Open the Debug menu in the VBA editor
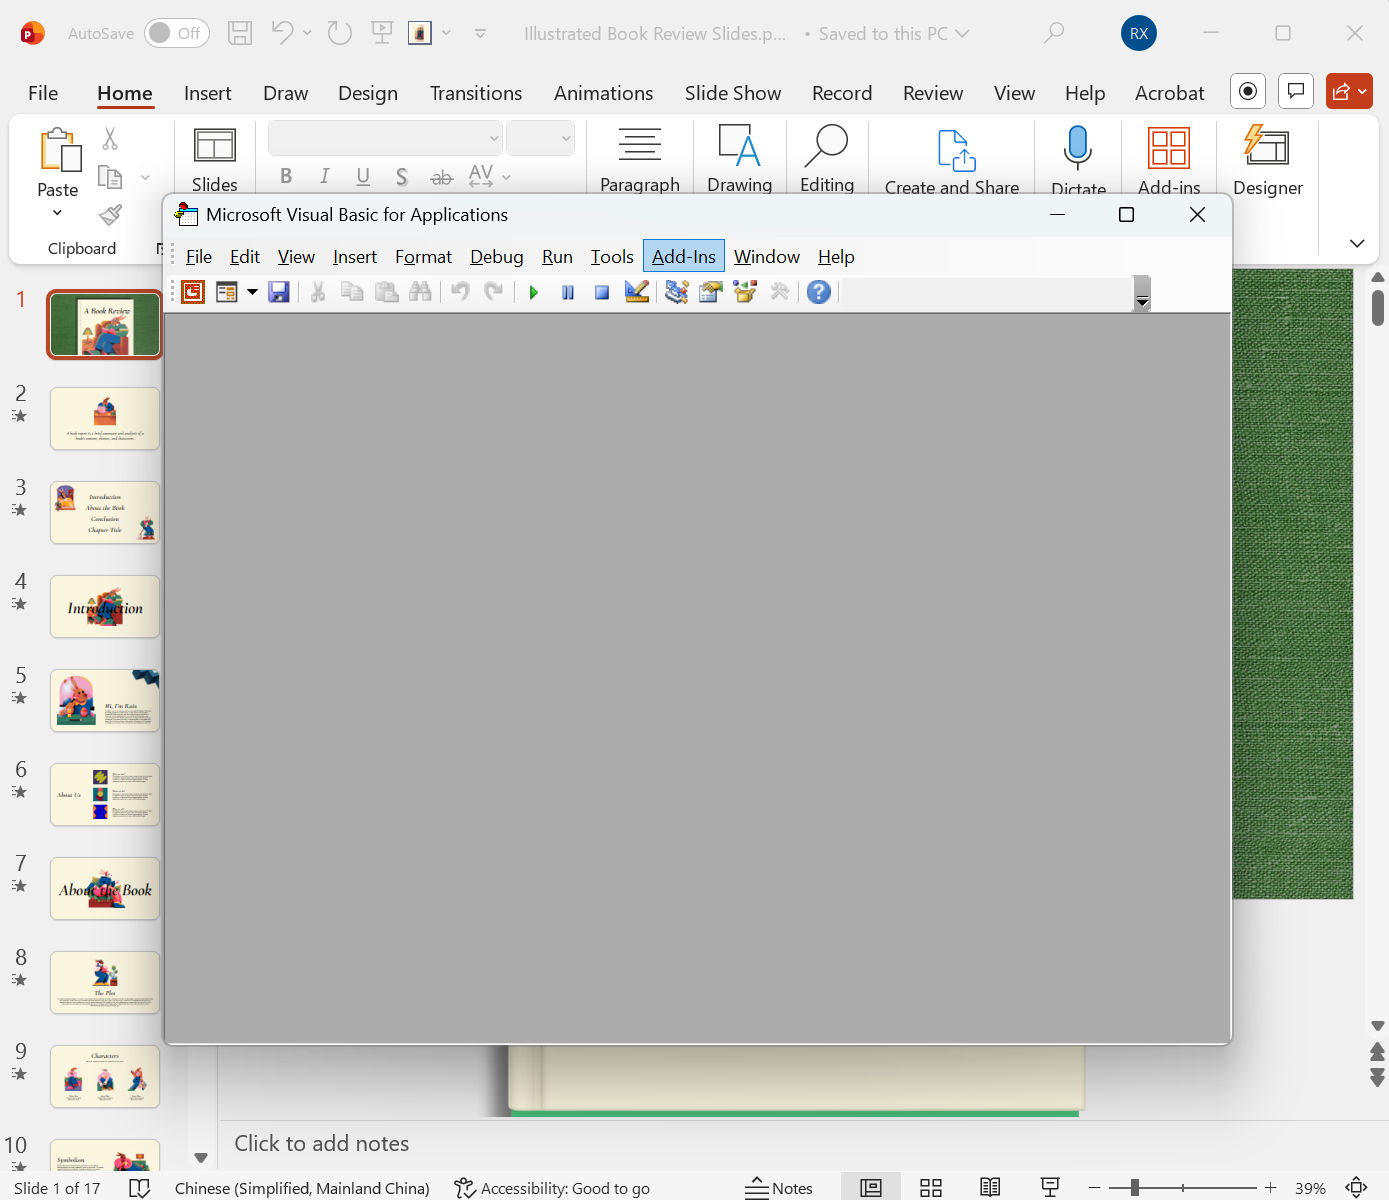1389x1200 pixels. tap(496, 256)
